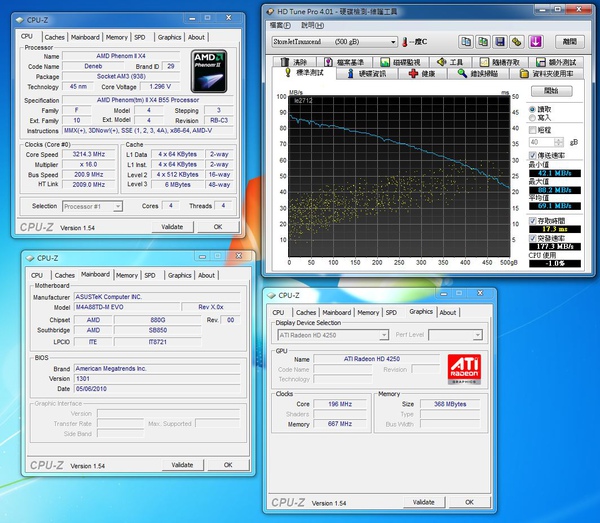Click OK in the CPU-Z graphics window
600x523 pixels.
pyautogui.click(x=469, y=502)
